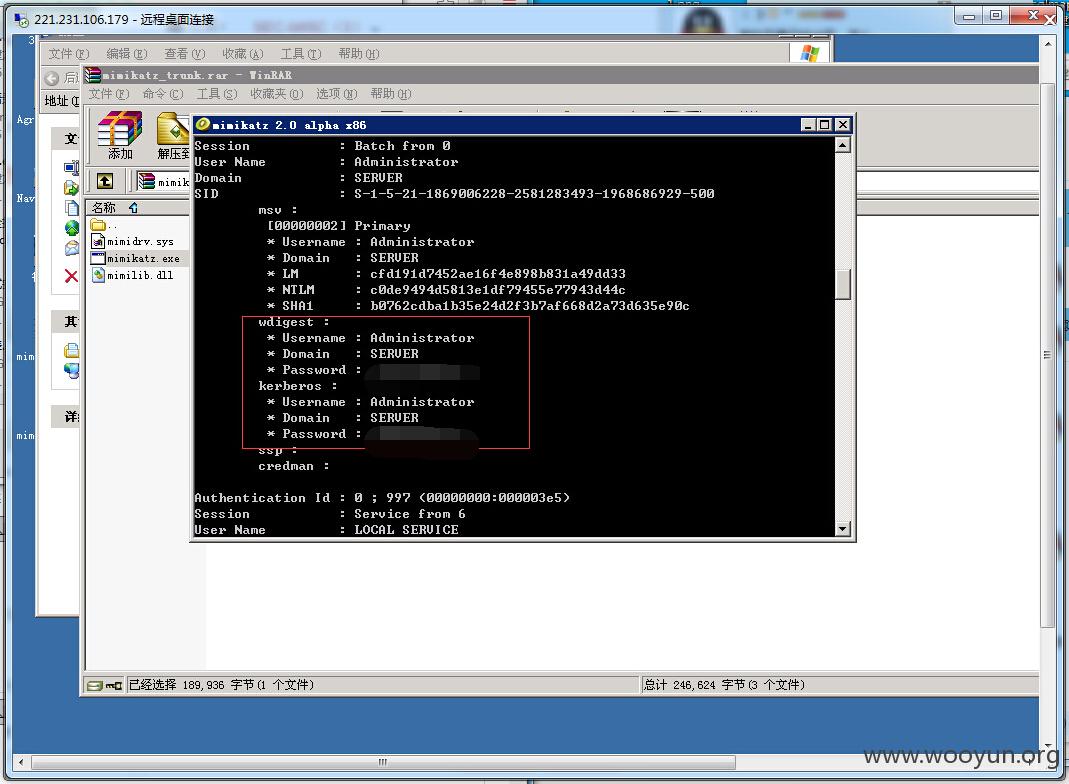The width and height of the screenshot is (1069, 784).
Task: Open Explorer 收藏(A) menu in back window
Action: pyautogui.click(x=243, y=54)
